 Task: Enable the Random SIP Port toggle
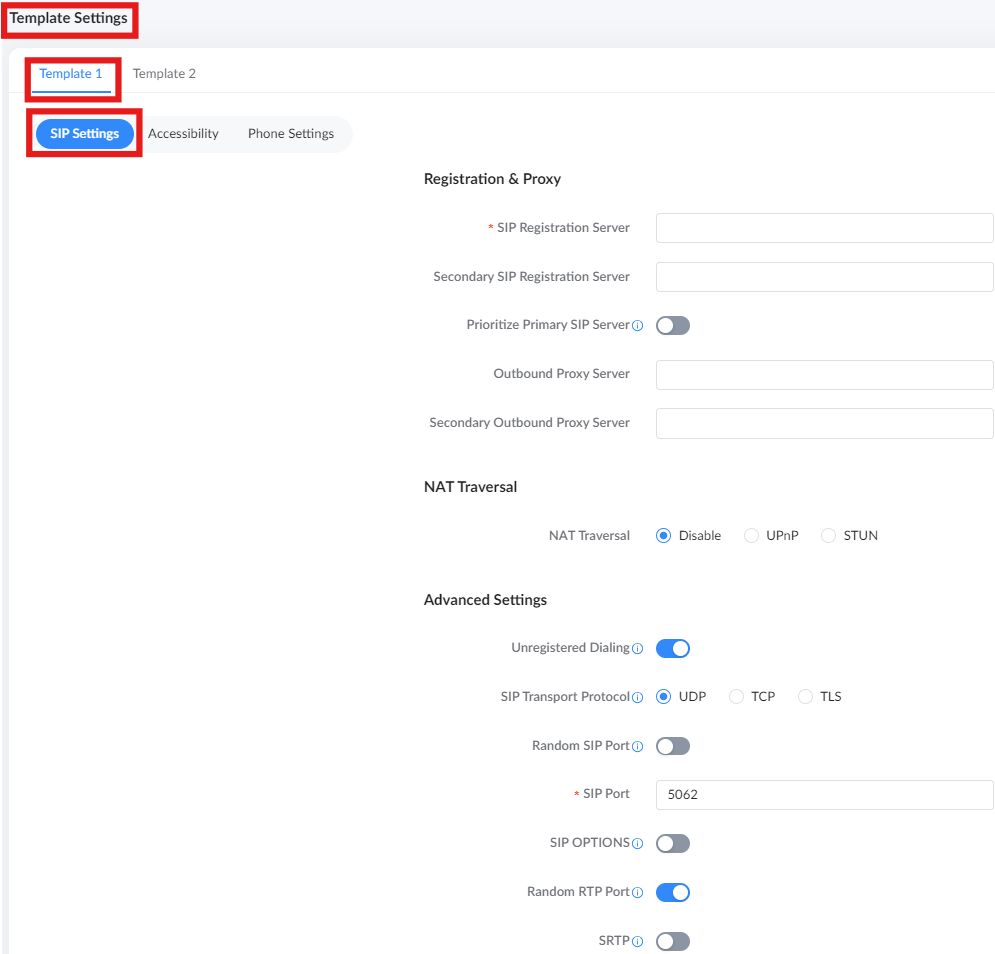(673, 746)
